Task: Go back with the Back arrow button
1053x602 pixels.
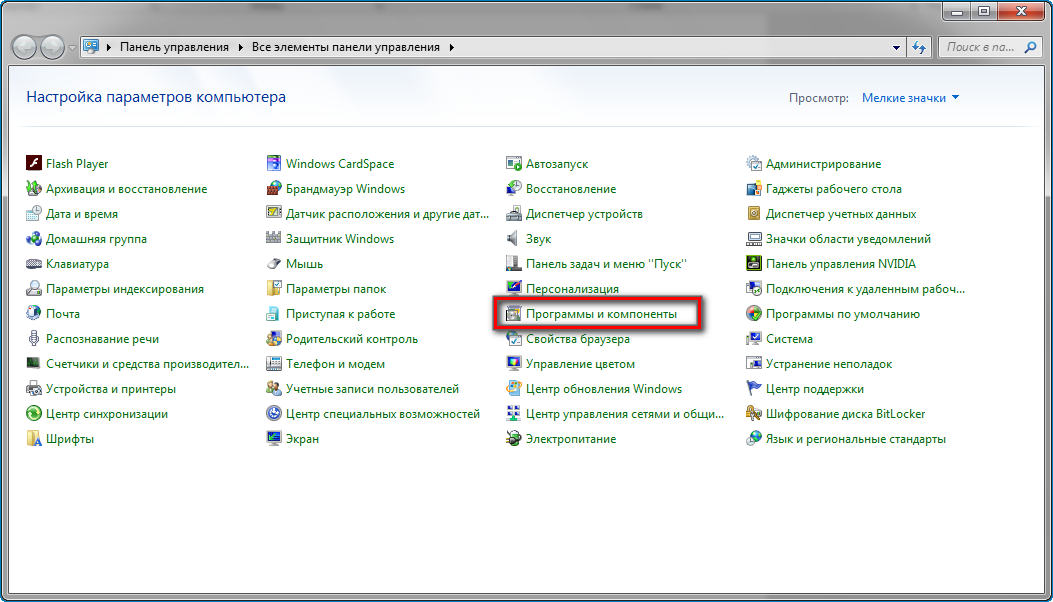Action: [26, 48]
